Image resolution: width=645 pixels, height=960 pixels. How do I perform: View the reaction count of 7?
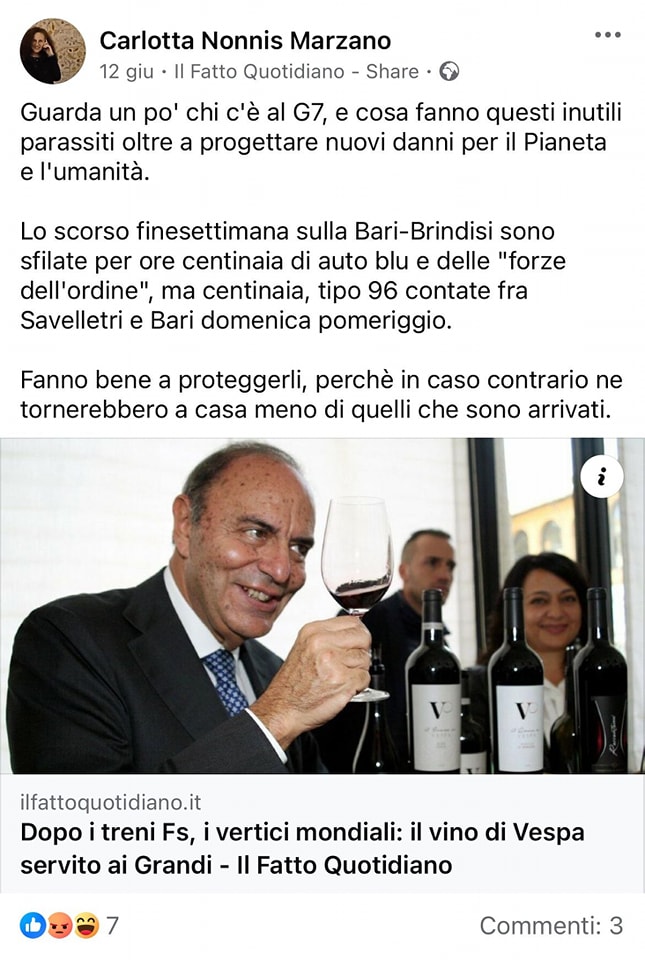click(111, 926)
